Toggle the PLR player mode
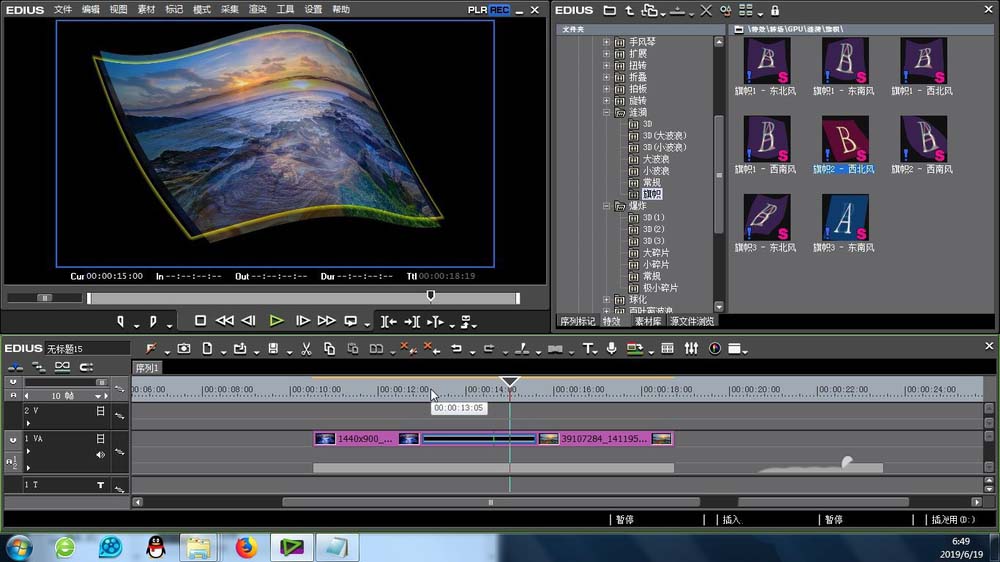 477,10
